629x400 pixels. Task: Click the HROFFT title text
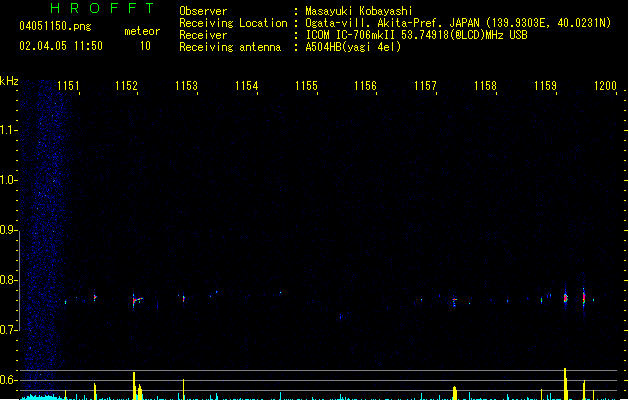coord(103,8)
